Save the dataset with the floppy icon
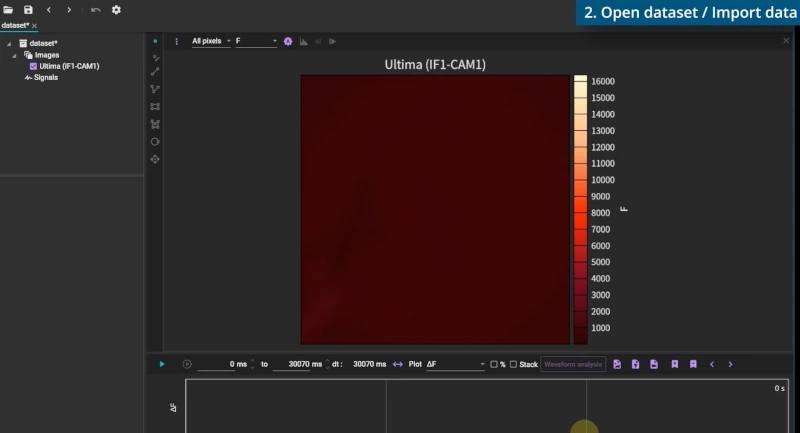800x433 pixels. coord(28,10)
